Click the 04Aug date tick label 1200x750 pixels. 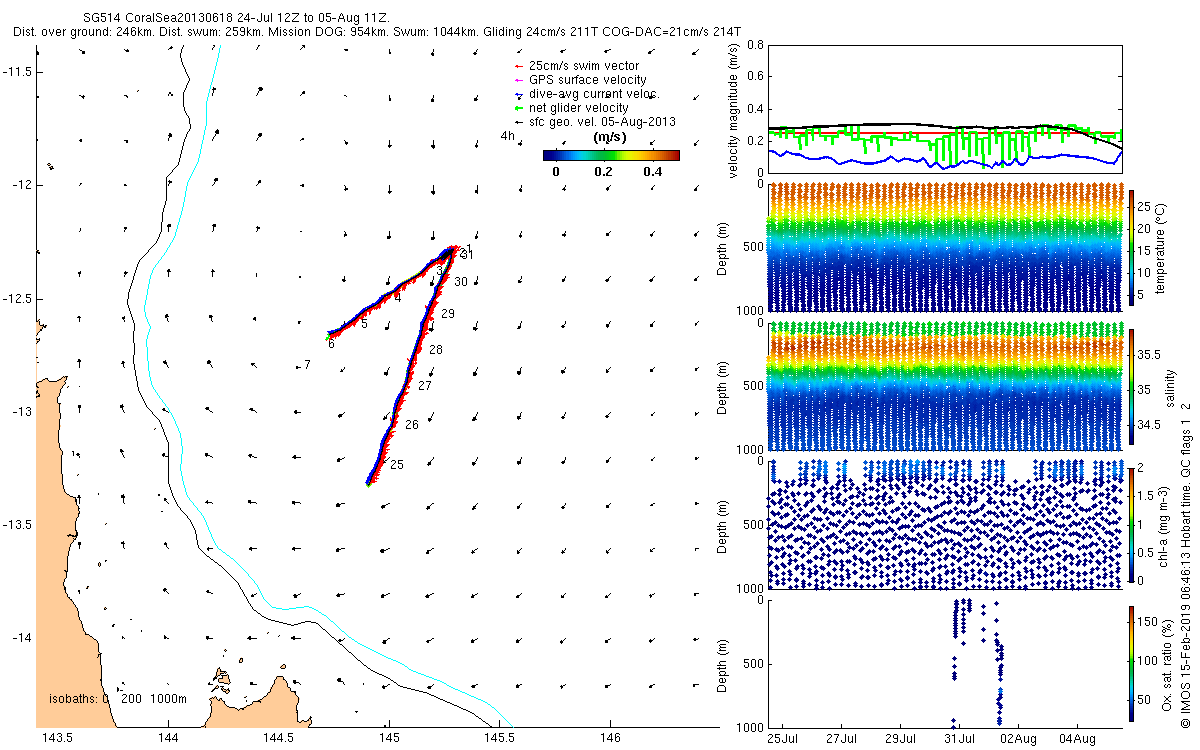1078,739
